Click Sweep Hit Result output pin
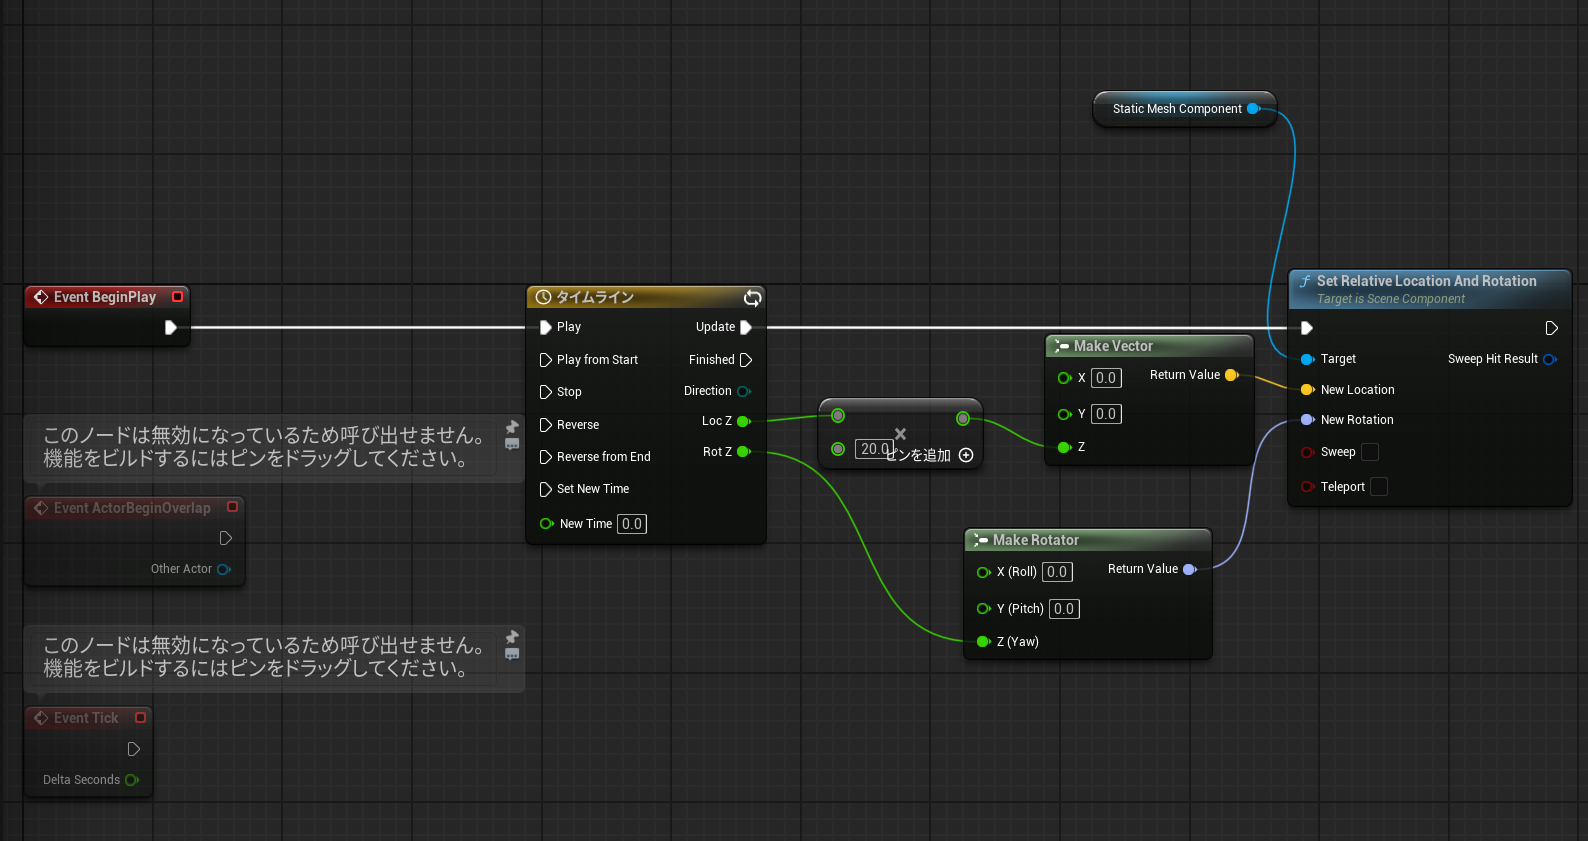 [1550, 359]
